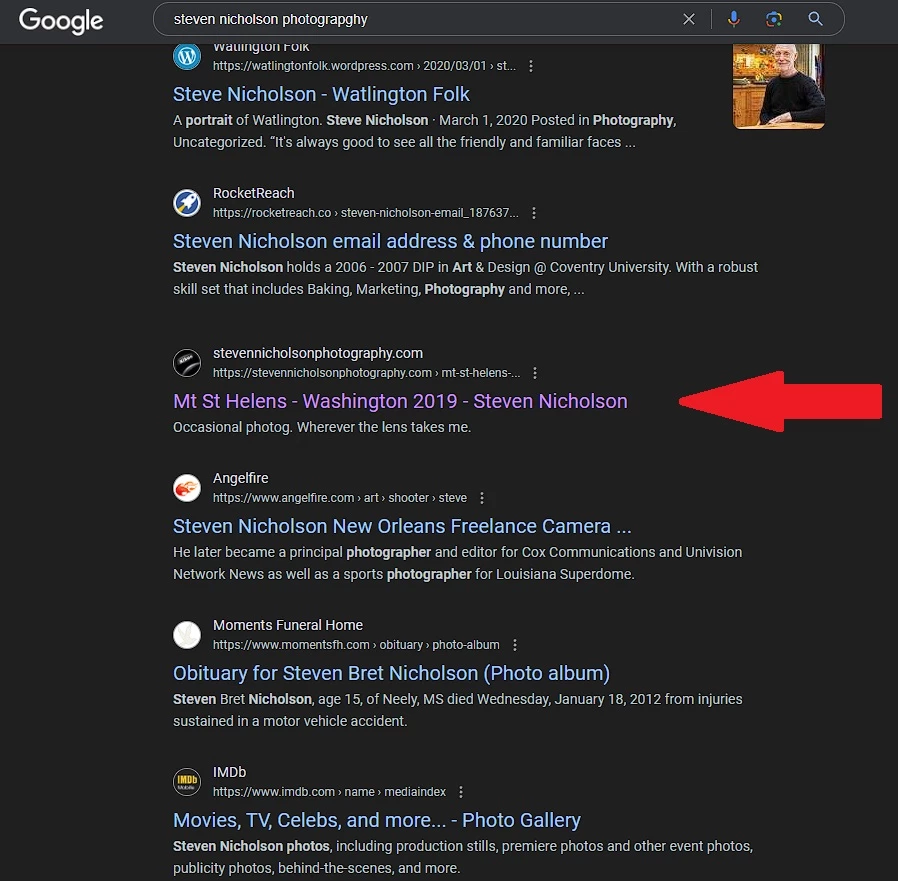Click the Moments Funeral Home favicon
Viewport: 898px width, 881px height.
click(187, 635)
